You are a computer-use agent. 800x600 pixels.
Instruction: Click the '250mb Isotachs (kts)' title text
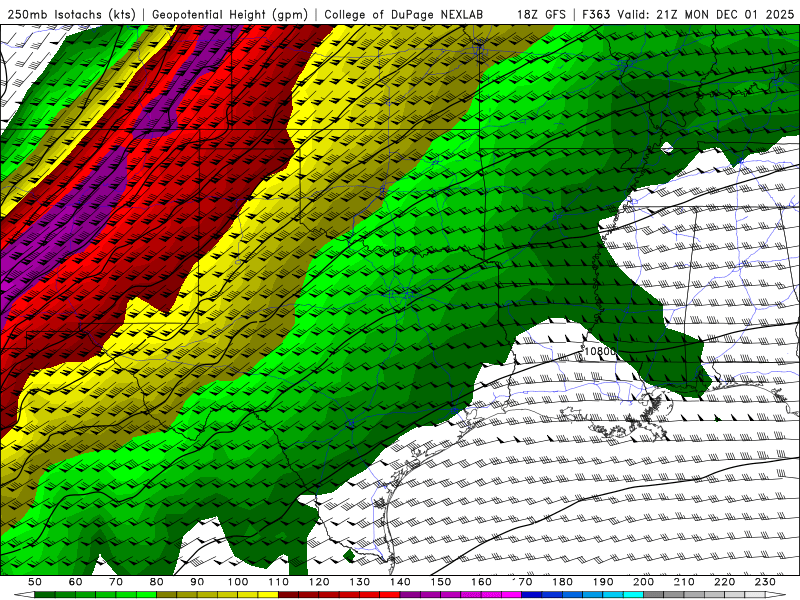(x=71, y=14)
